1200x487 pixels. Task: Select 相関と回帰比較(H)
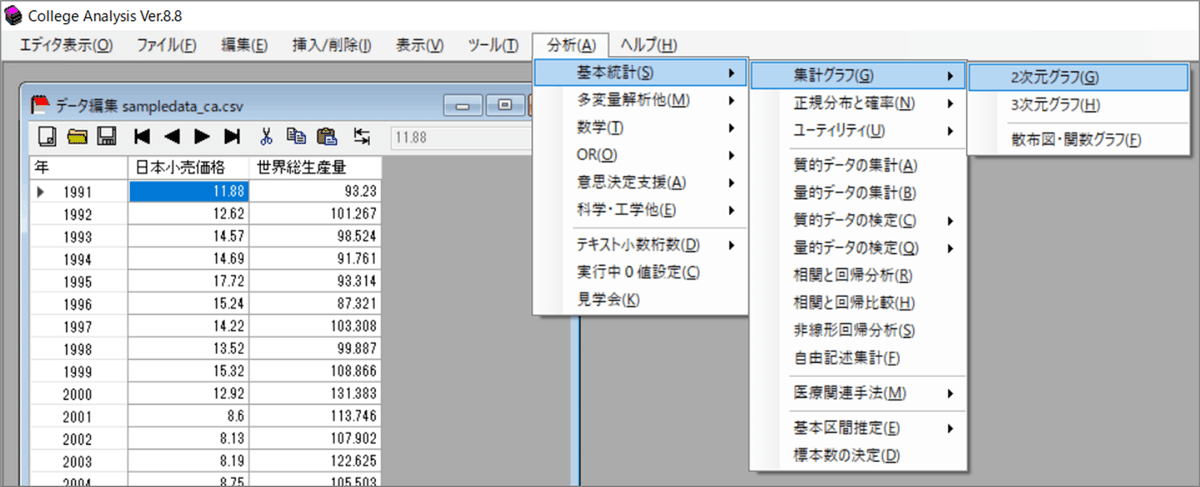coord(858,302)
